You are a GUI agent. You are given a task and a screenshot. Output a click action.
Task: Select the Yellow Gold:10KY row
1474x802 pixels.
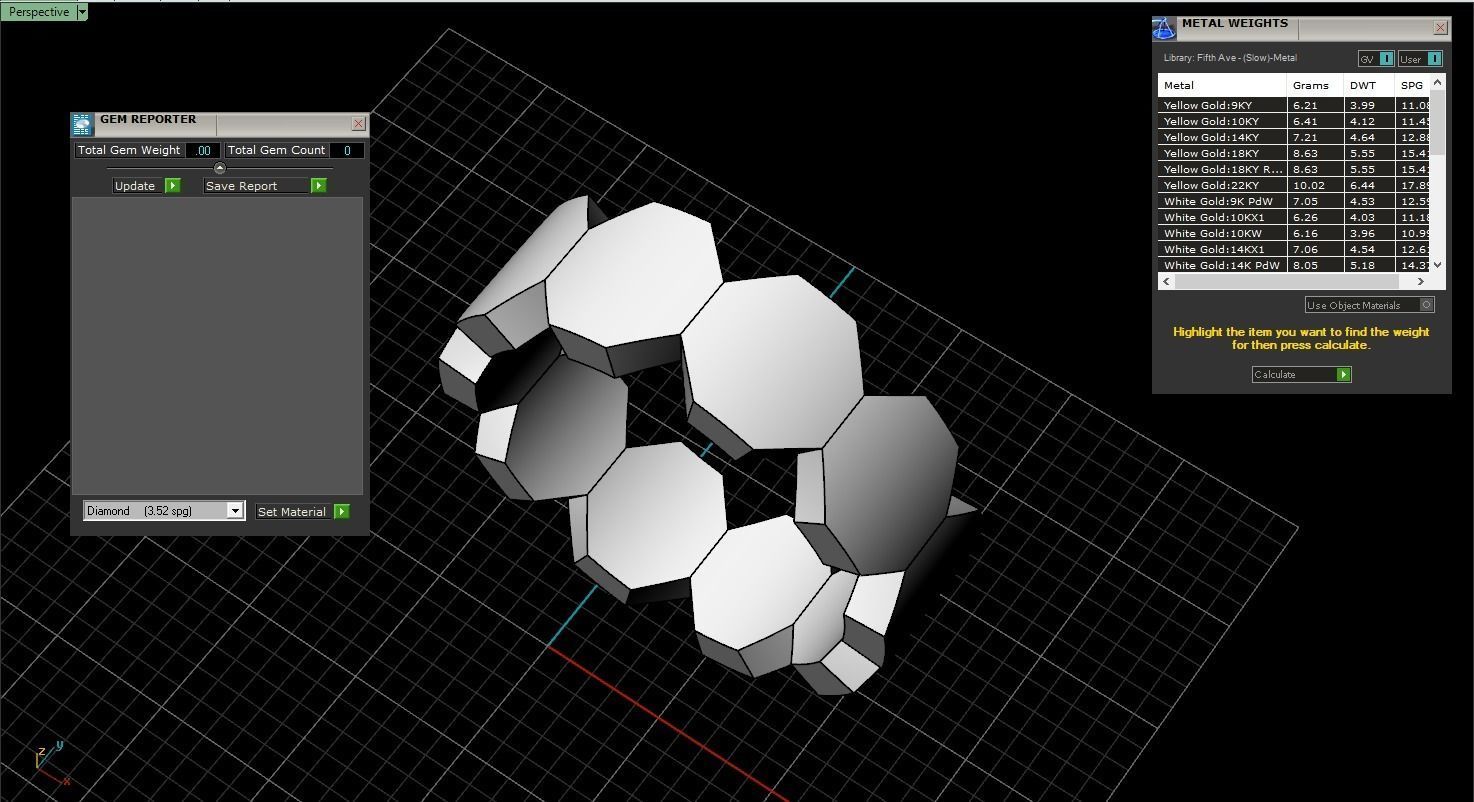(x=1295, y=121)
